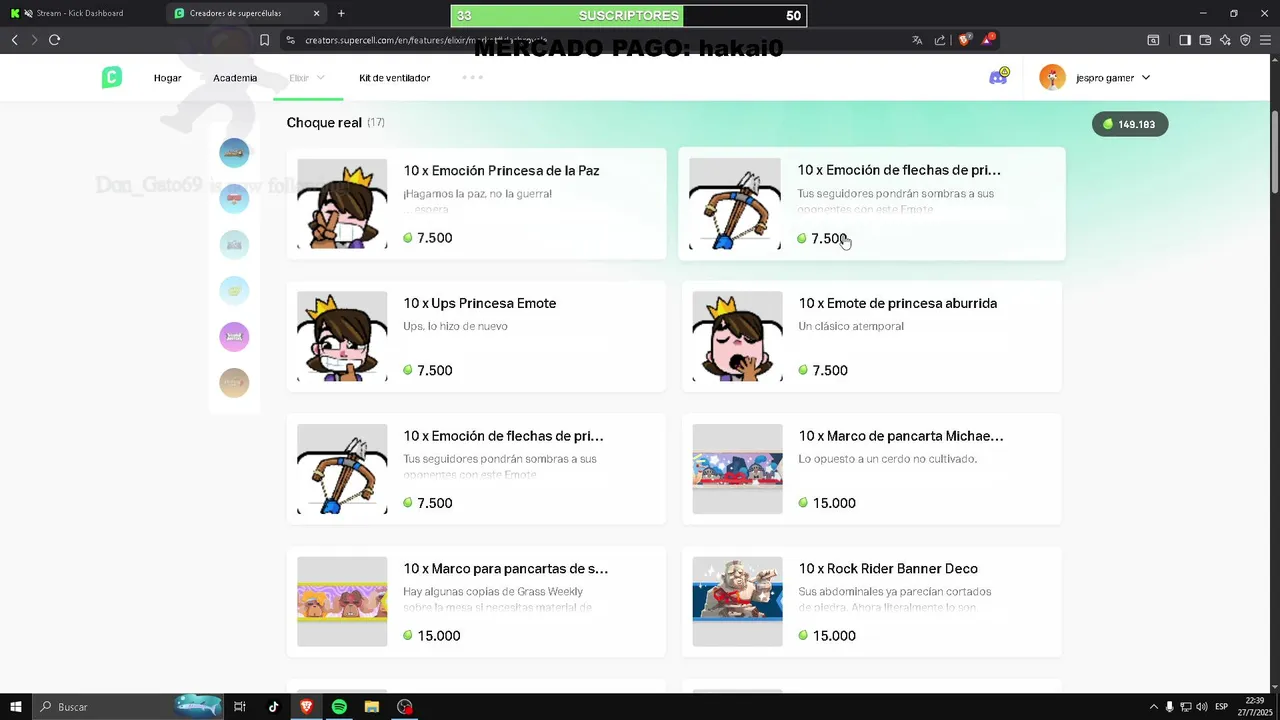Open 10 x Ups Princesa Emote item

[476, 336]
